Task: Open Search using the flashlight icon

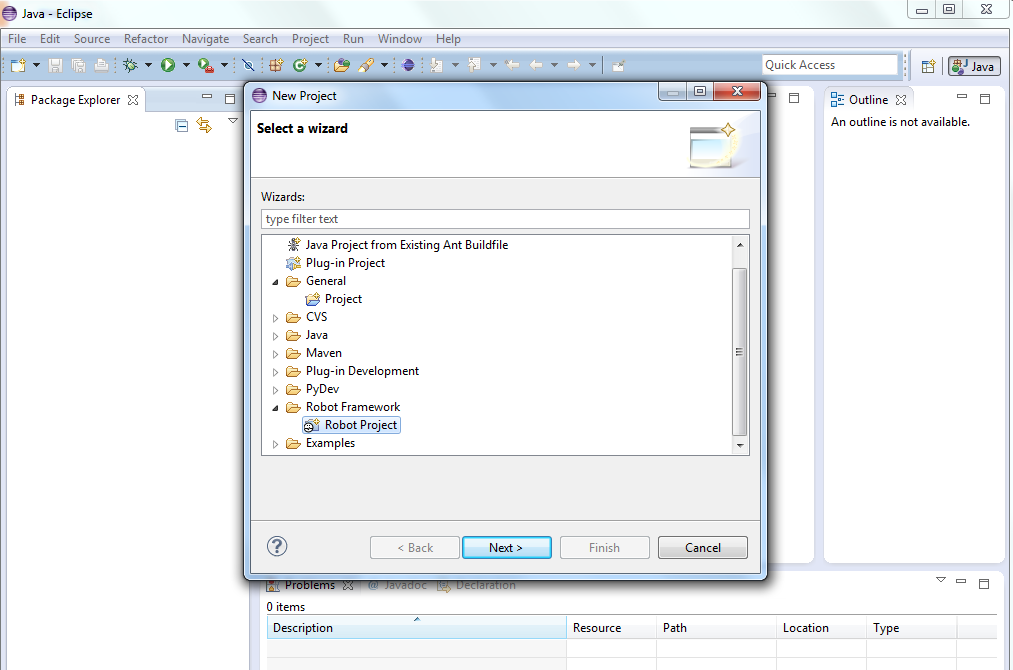Action: click(x=368, y=65)
